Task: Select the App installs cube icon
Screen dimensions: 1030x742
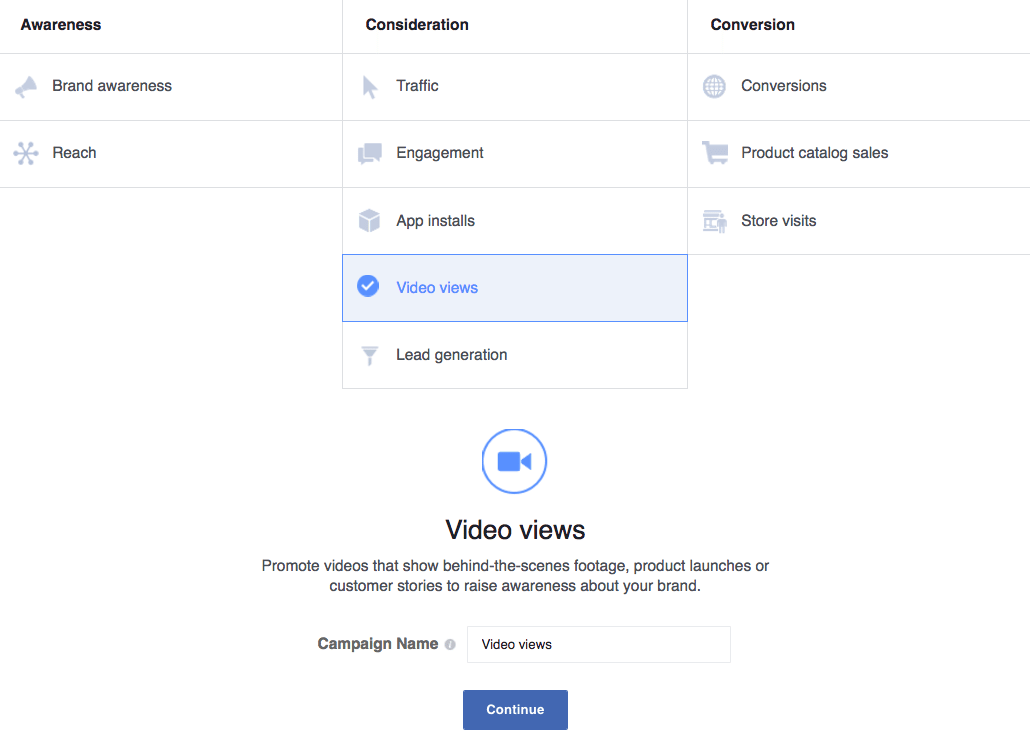Action: click(369, 220)
